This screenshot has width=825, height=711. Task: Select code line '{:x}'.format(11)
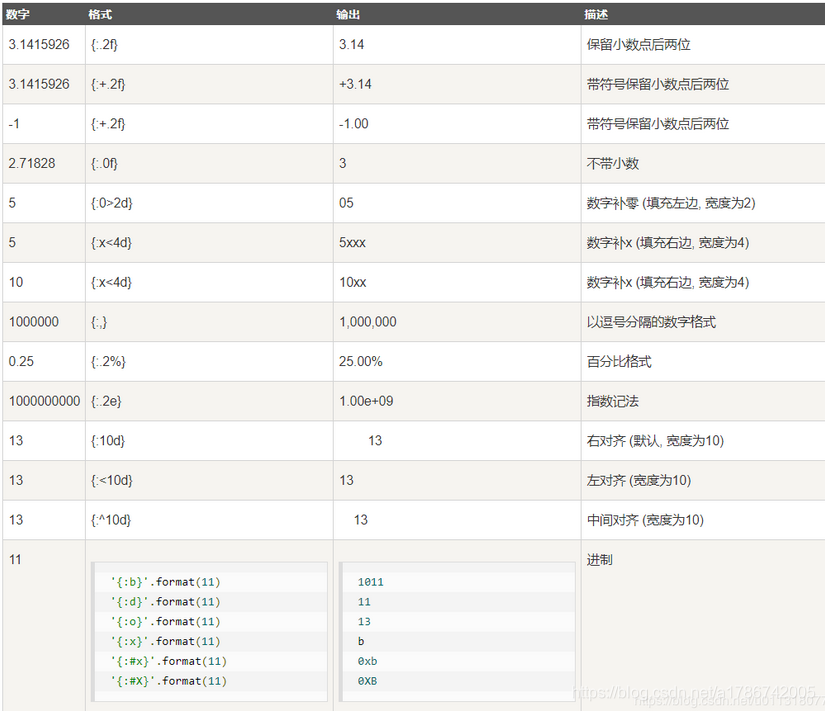tap(165, 642)
